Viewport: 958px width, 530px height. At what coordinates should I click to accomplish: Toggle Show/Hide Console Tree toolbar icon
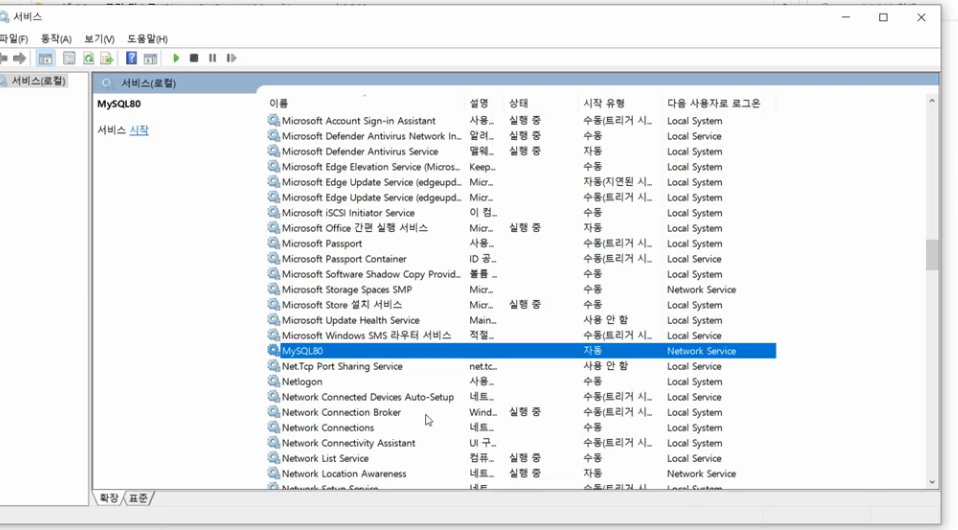coord(45,58)
